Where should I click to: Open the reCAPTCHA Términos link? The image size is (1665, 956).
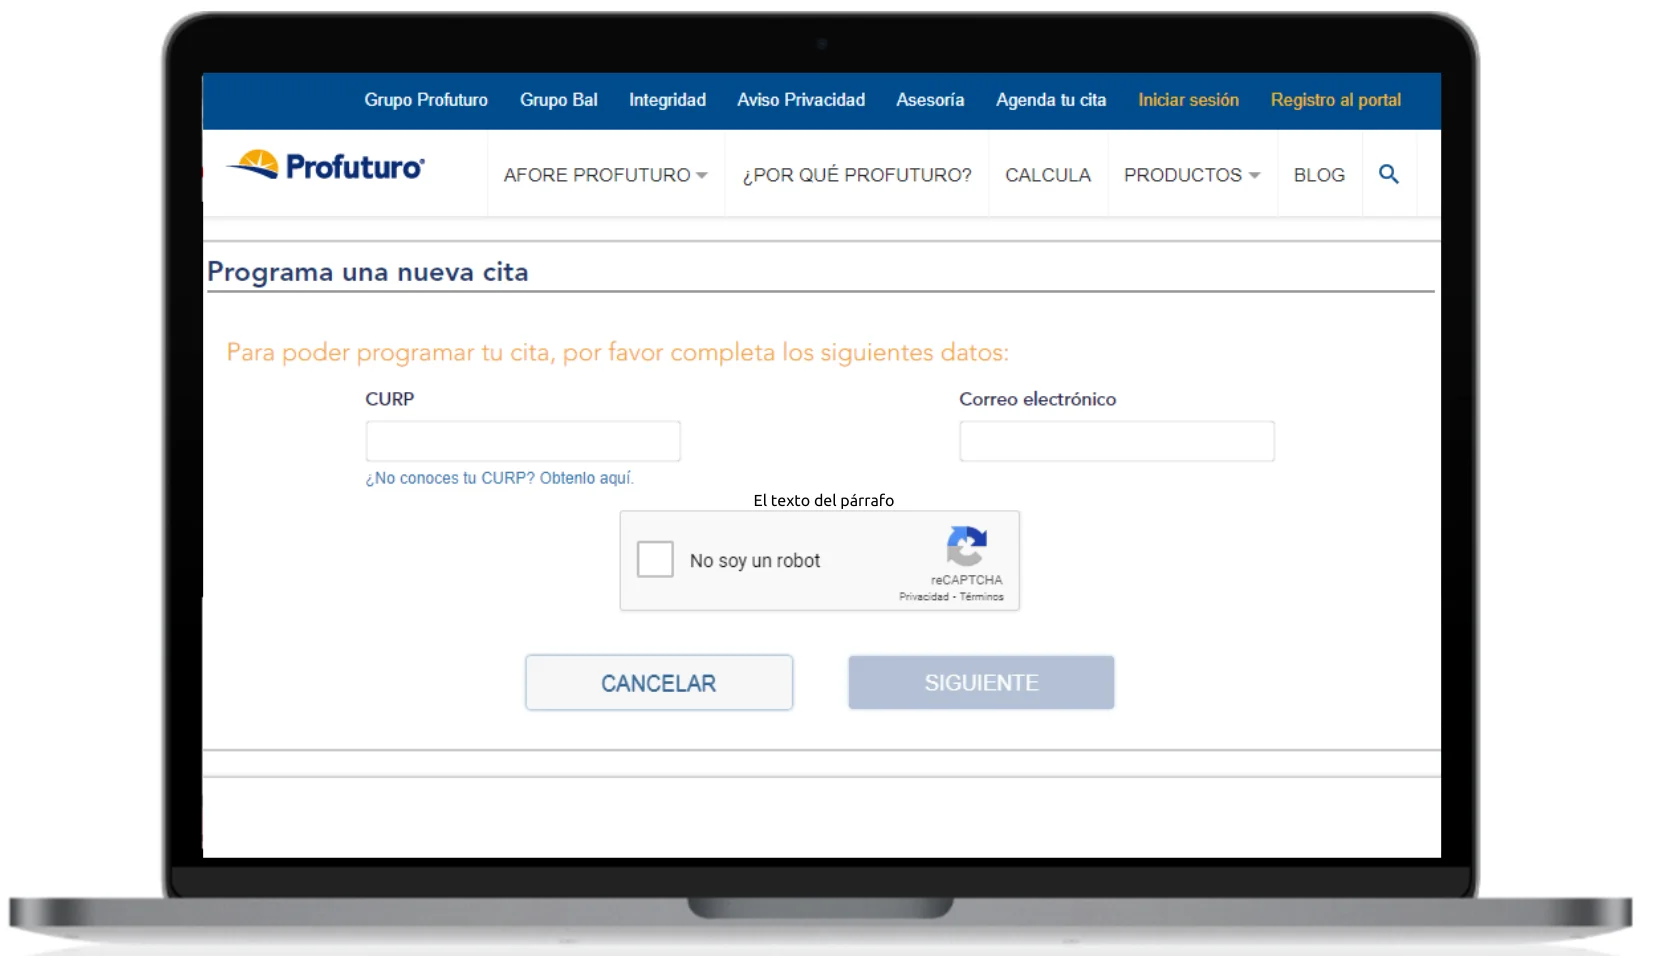coord(982,597)
